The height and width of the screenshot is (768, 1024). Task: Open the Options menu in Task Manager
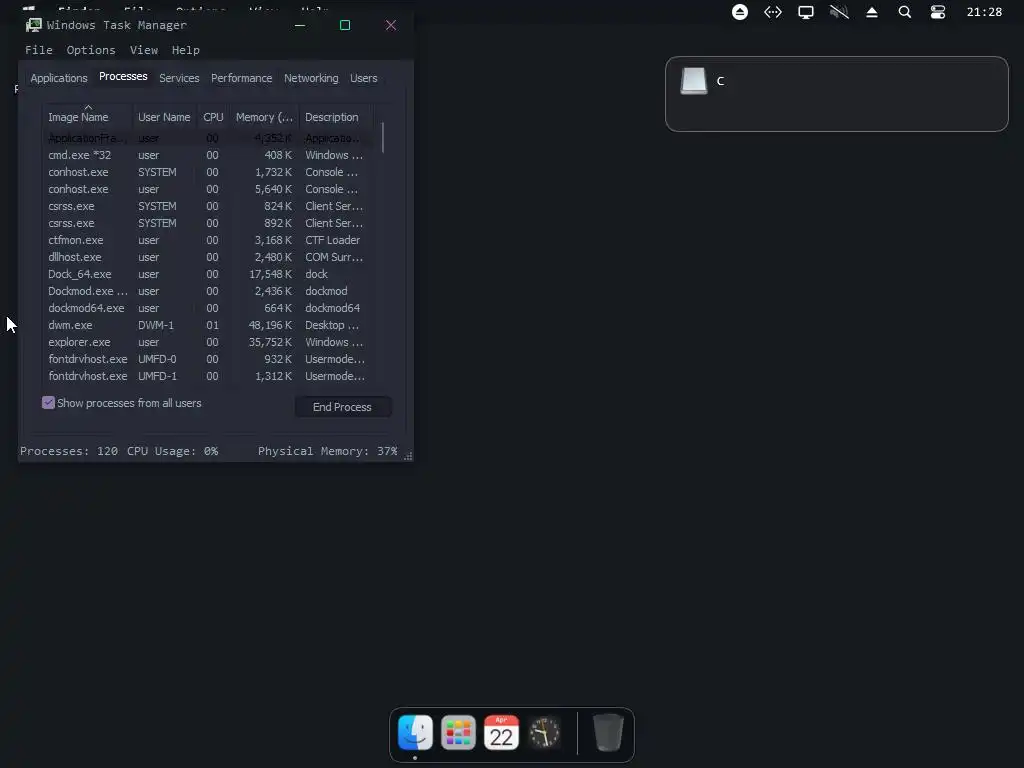(91, 50)
